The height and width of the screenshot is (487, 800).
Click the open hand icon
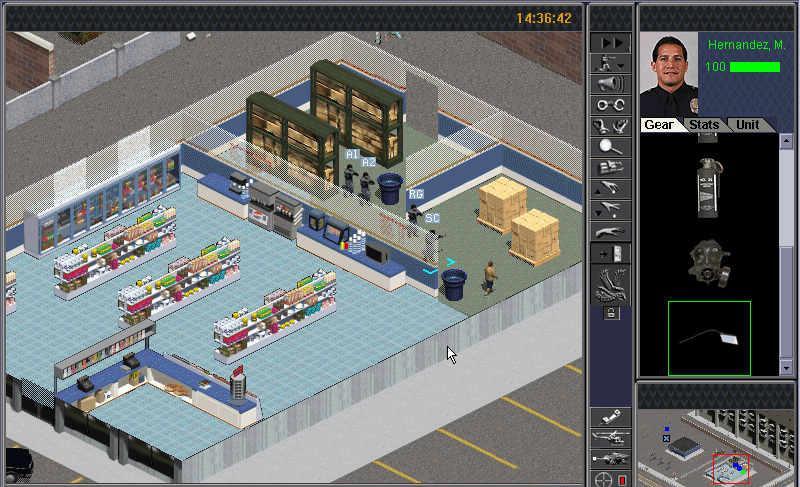click(x=609, y=232)
